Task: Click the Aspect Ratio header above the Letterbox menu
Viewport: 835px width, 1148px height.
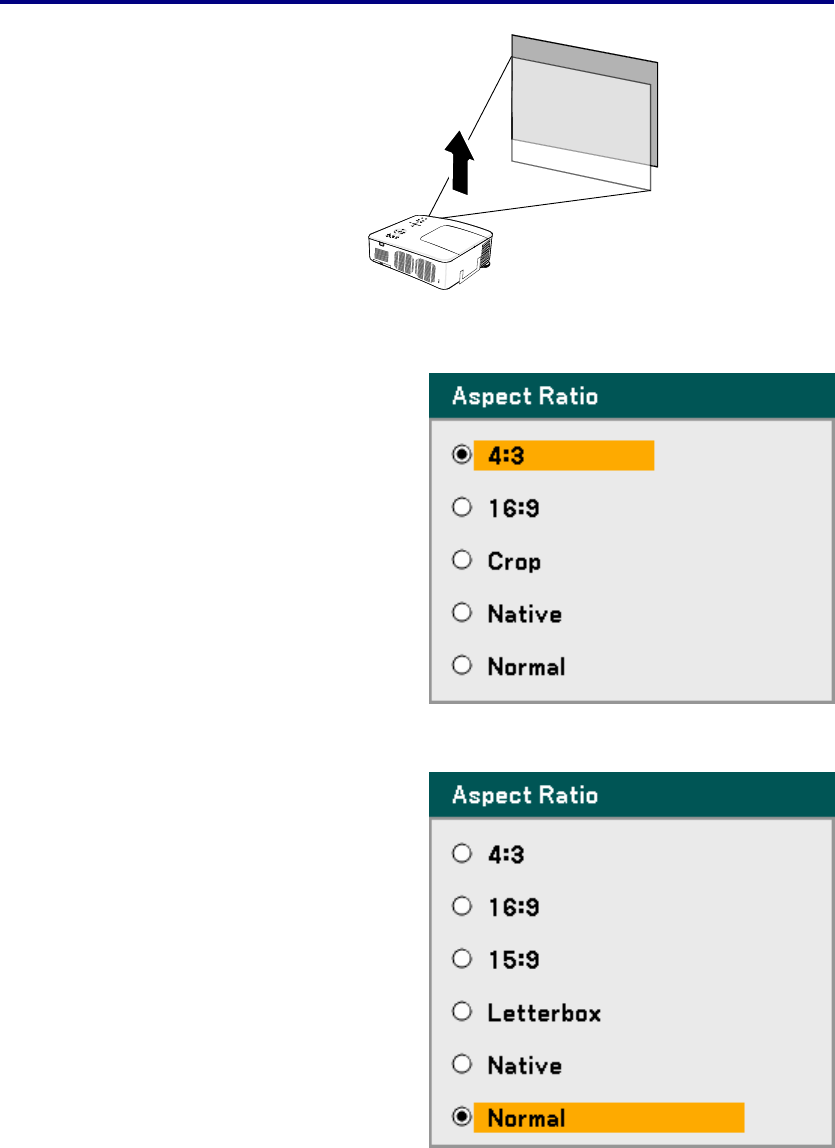Action: tap(525, 796)
